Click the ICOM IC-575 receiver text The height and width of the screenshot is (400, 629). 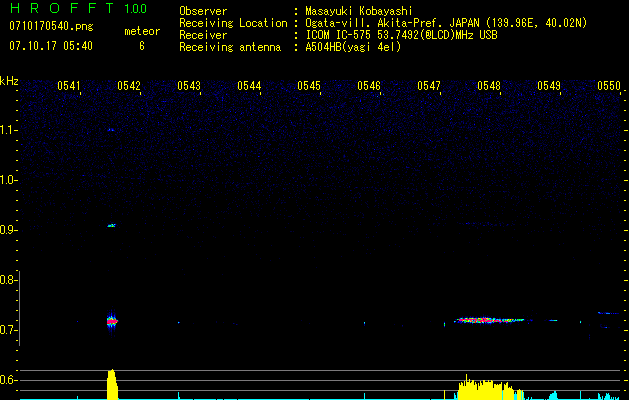[x=401, y=35]
